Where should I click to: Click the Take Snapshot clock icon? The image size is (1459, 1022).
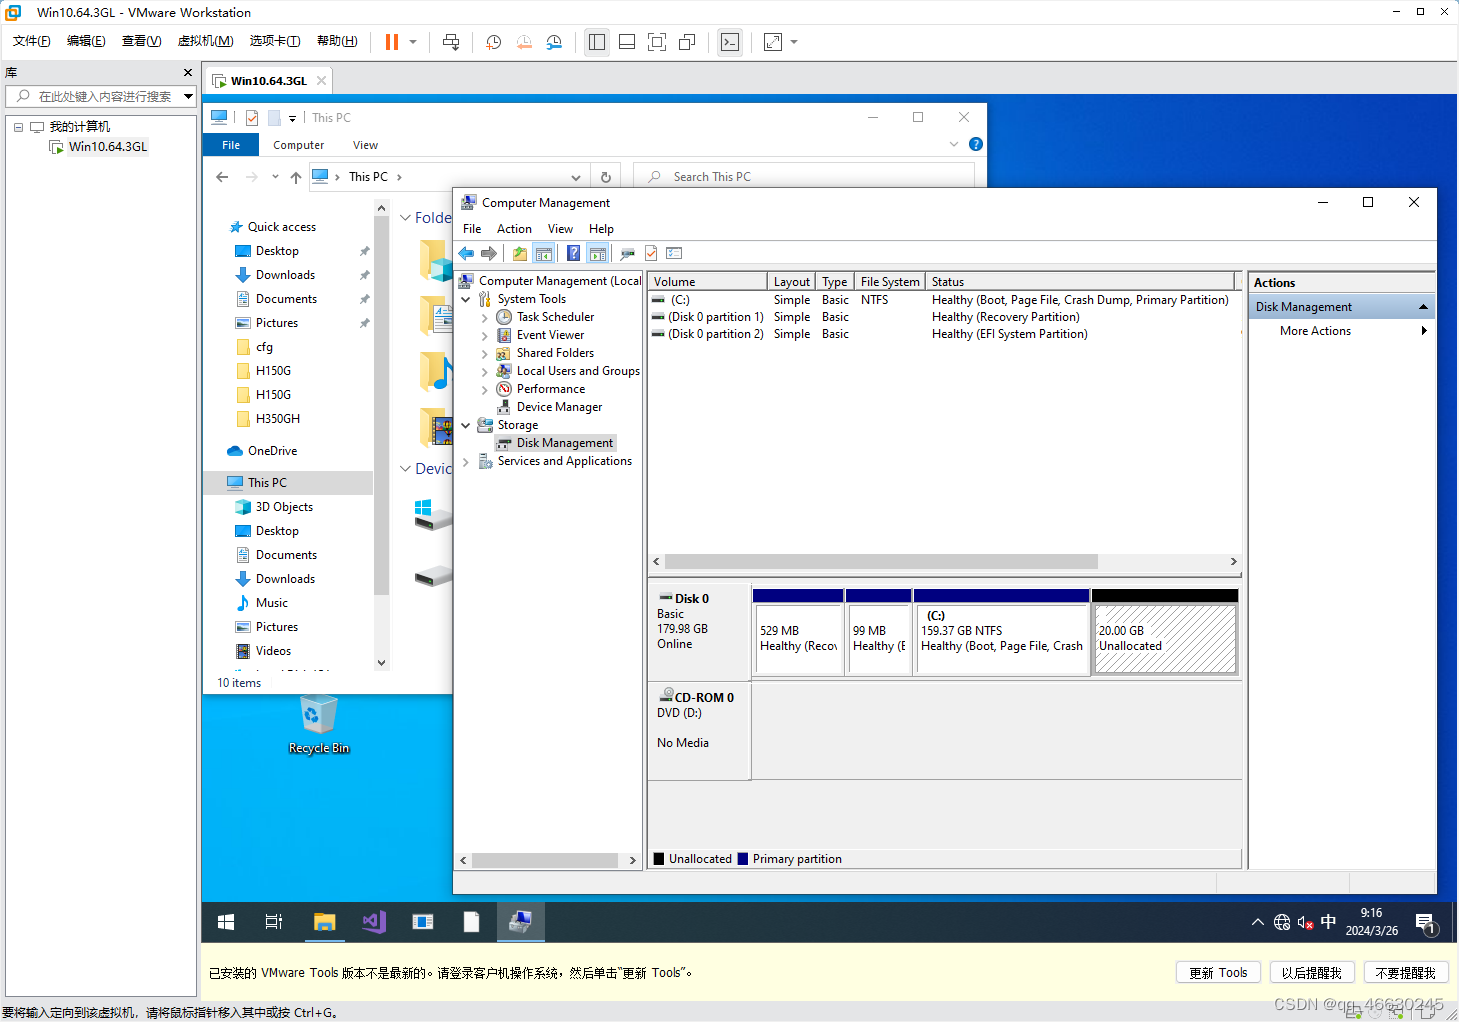coord(493,42)
